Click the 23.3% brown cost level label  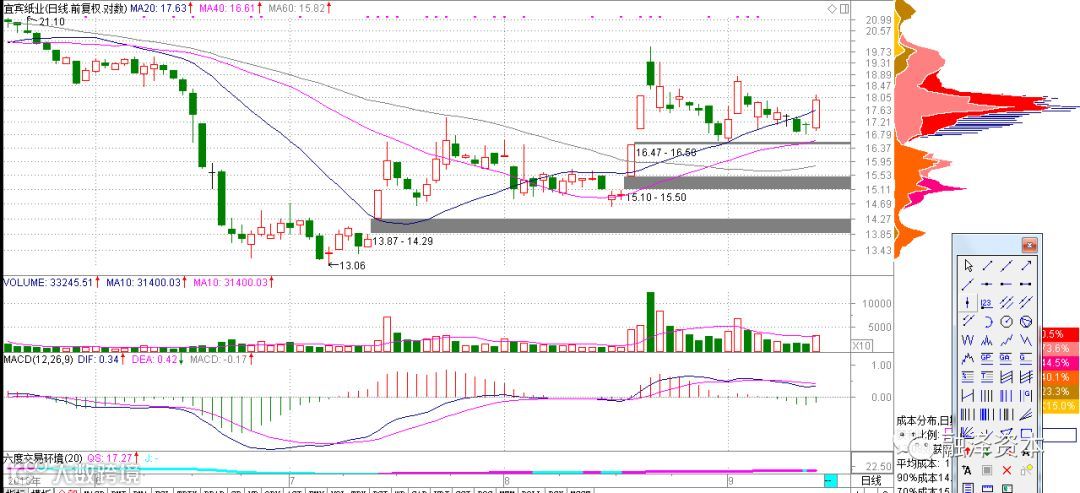pyautogui.click(x=1059, y=391)
